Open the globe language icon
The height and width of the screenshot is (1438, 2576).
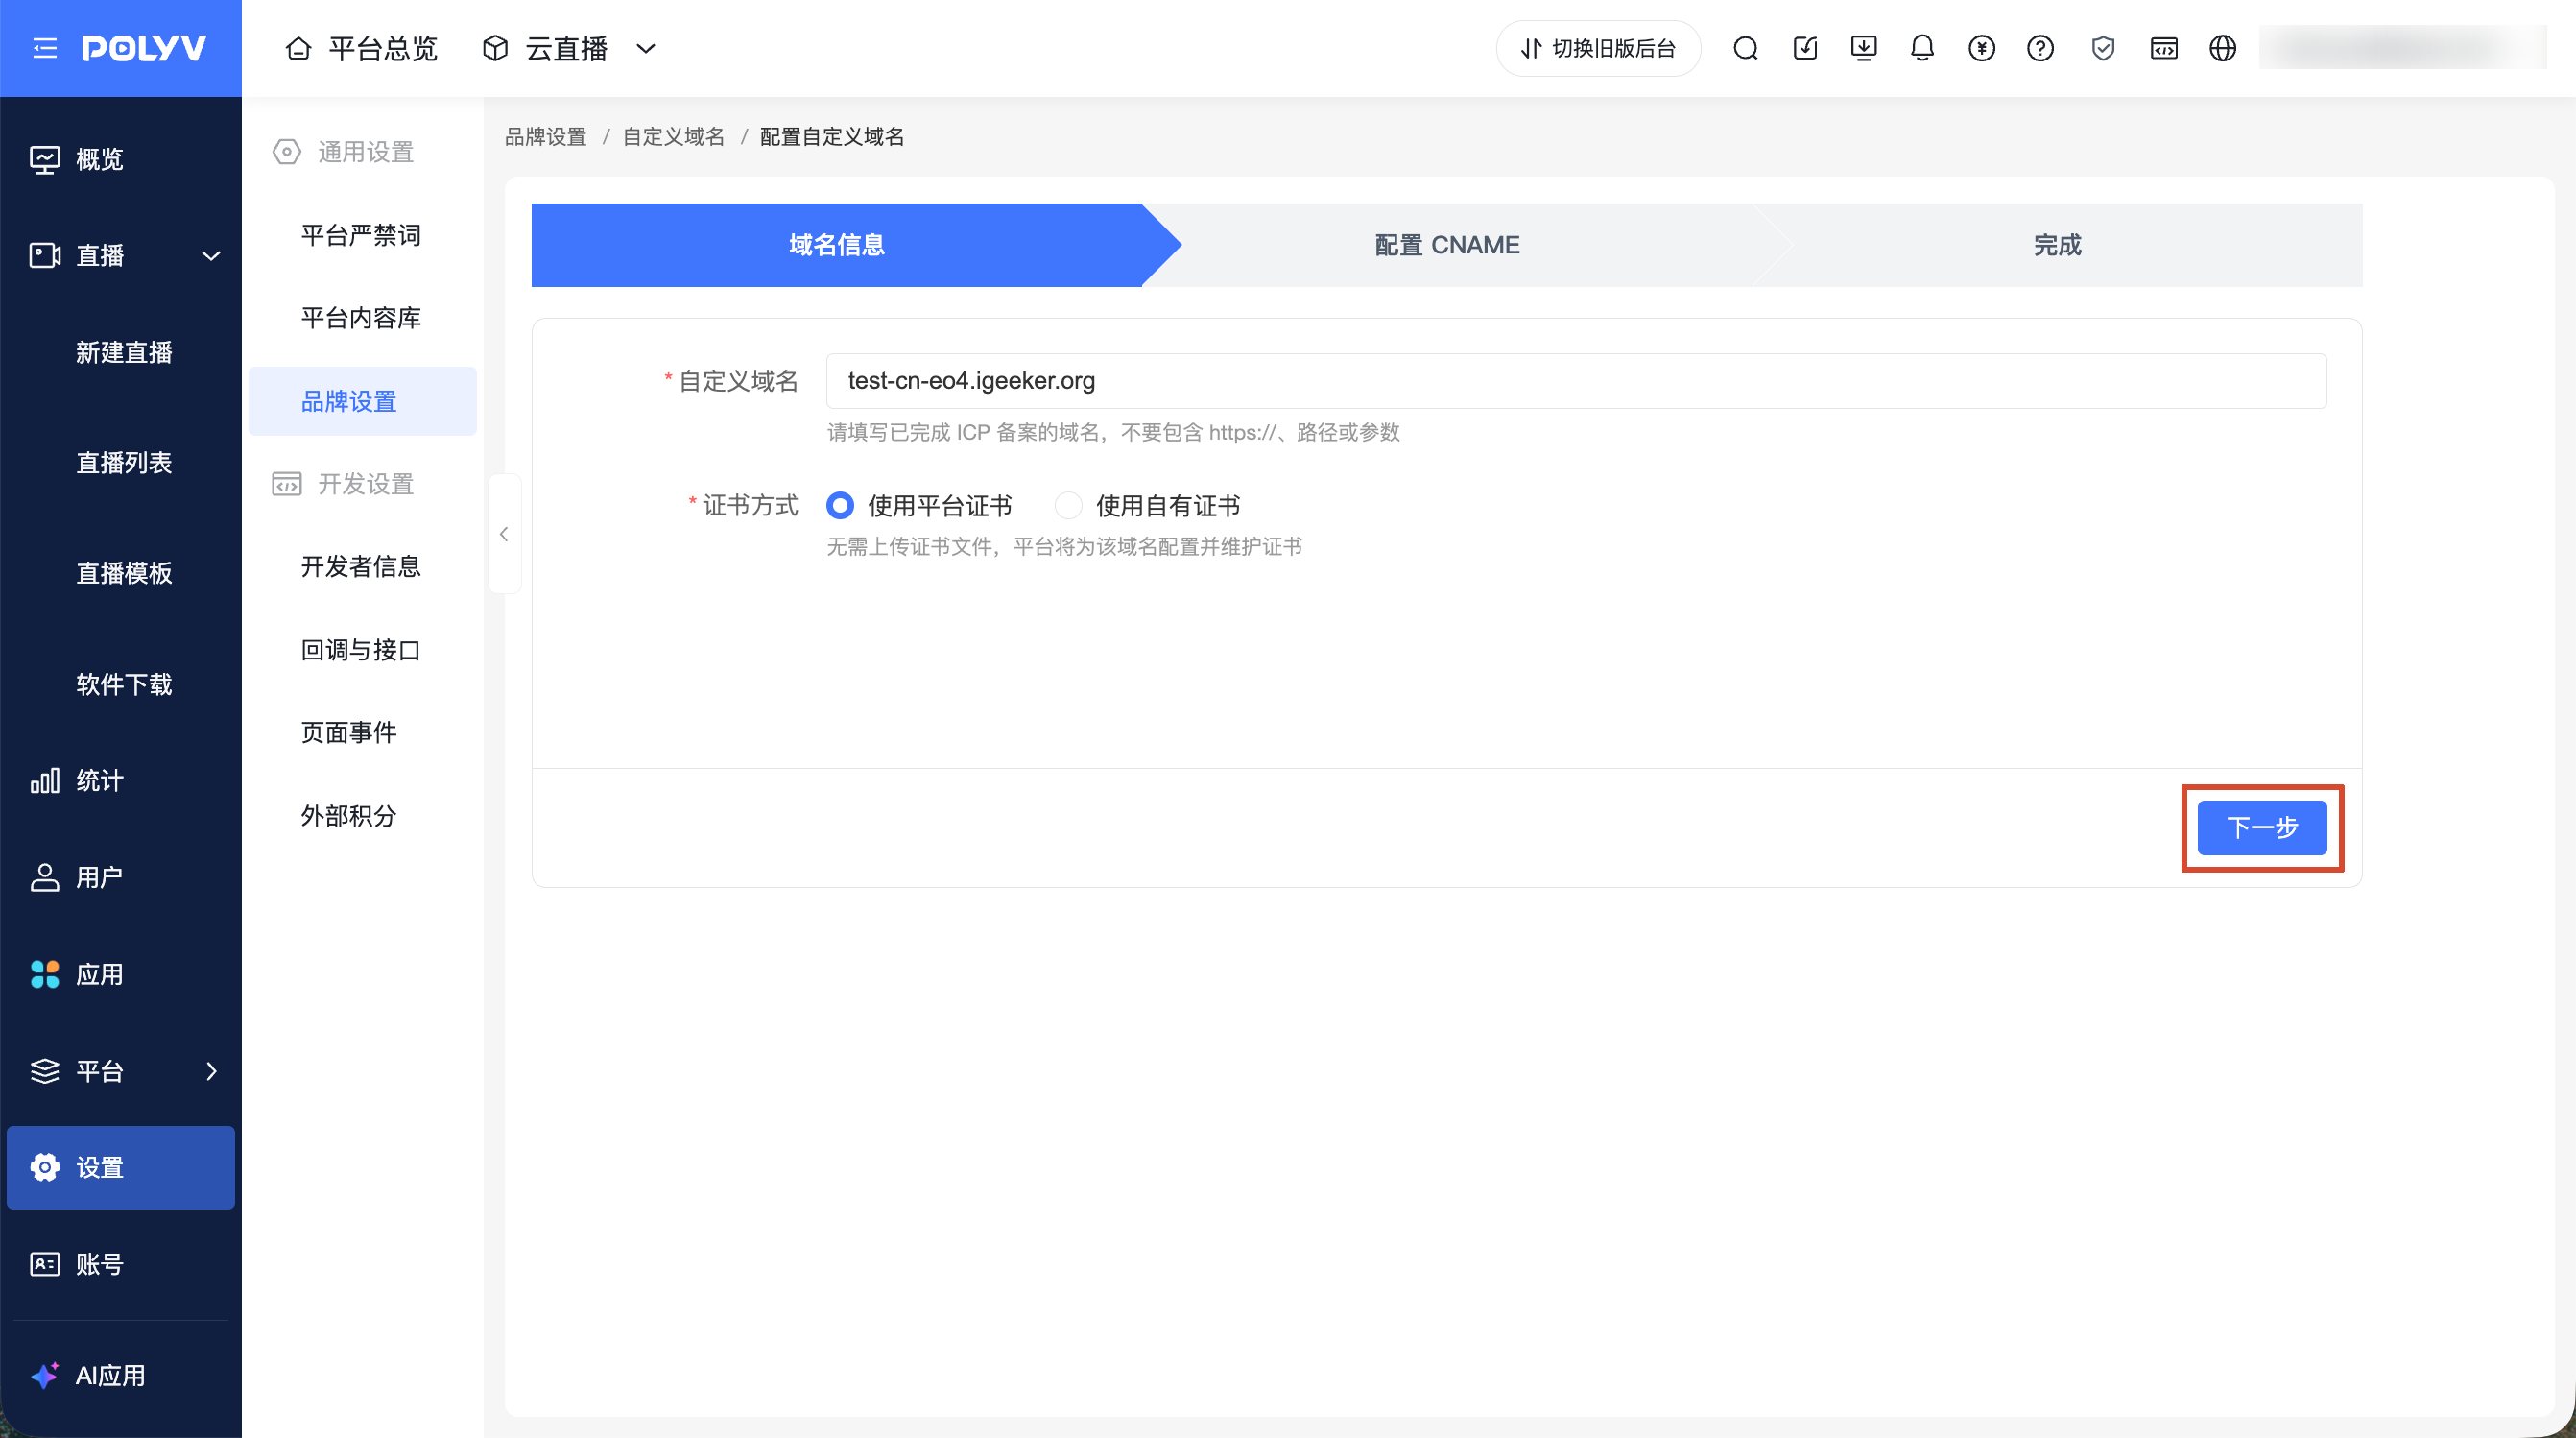[x=2222, y=48]
